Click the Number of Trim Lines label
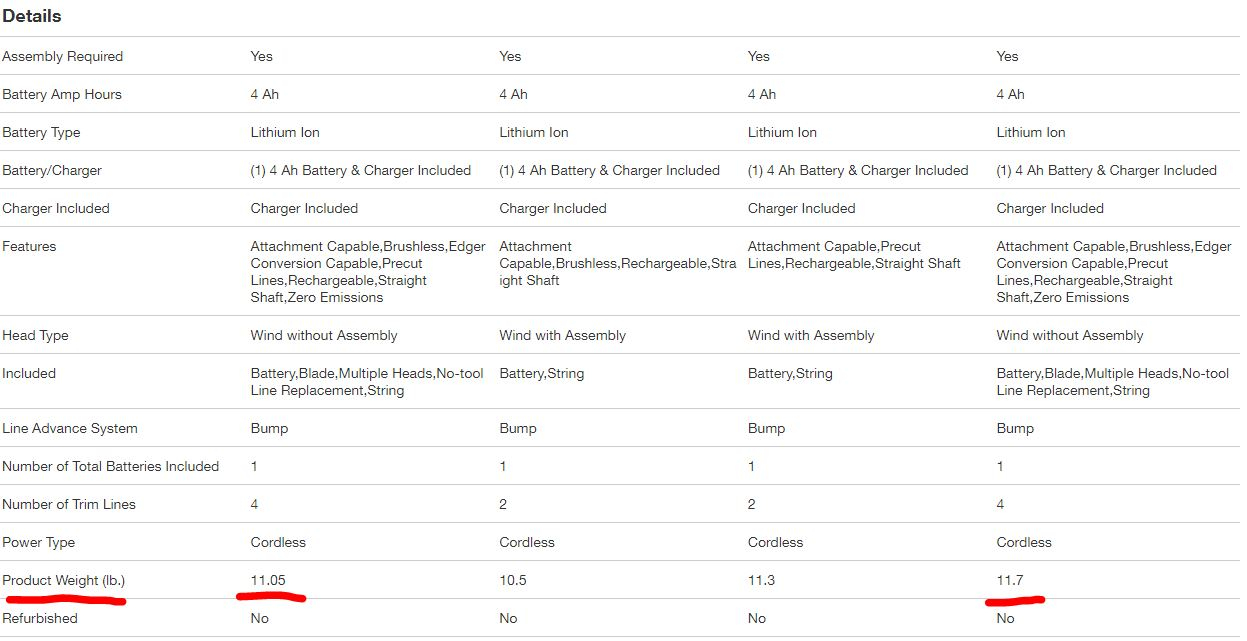 tap(69, 504)
